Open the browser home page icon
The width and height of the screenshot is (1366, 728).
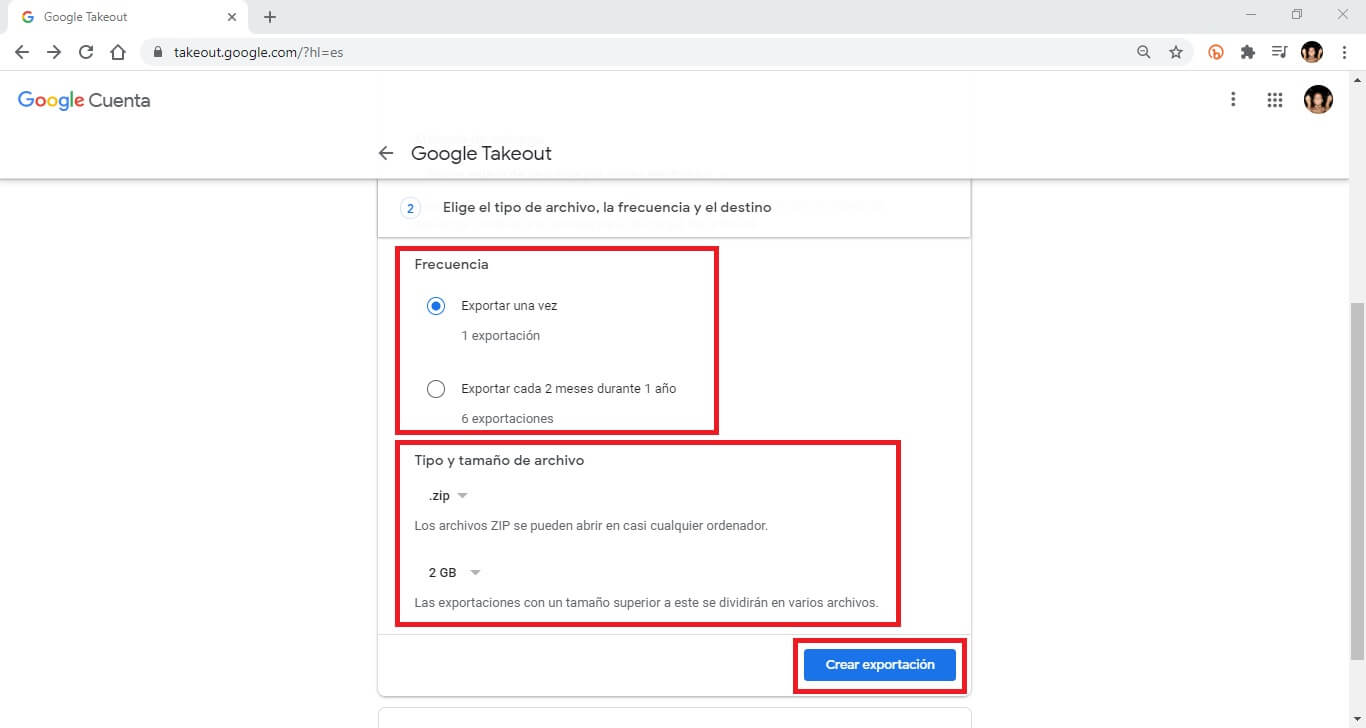pyautogui.click(x=118, y=52)
